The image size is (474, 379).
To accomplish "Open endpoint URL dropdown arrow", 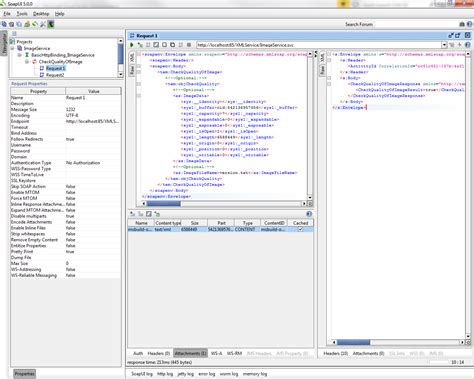I will [x=444, y=45].
